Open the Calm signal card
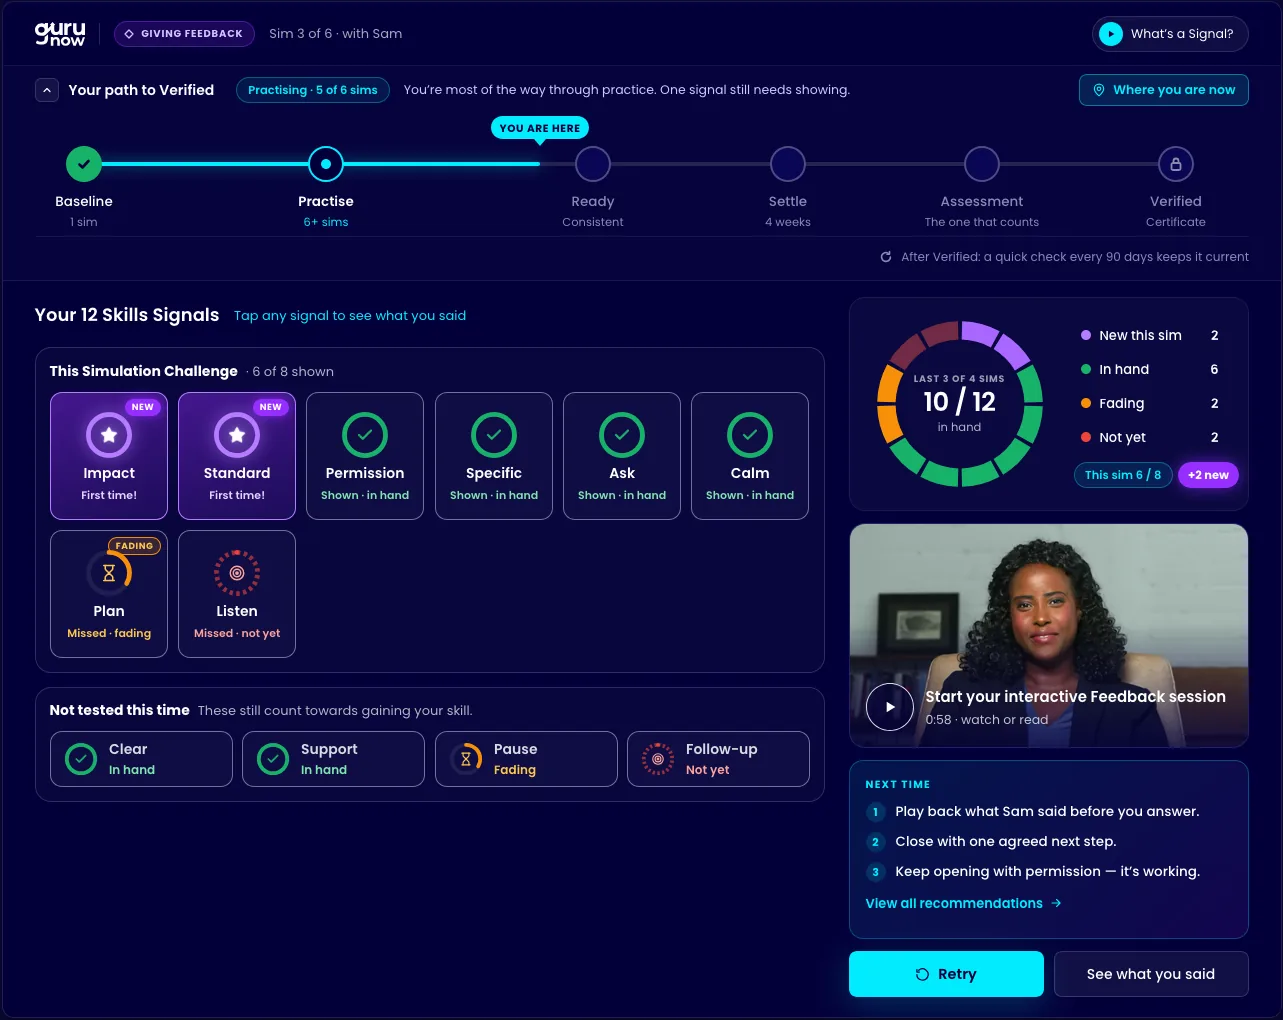This screenshot has width=1283, height=1020. (750, 456)
